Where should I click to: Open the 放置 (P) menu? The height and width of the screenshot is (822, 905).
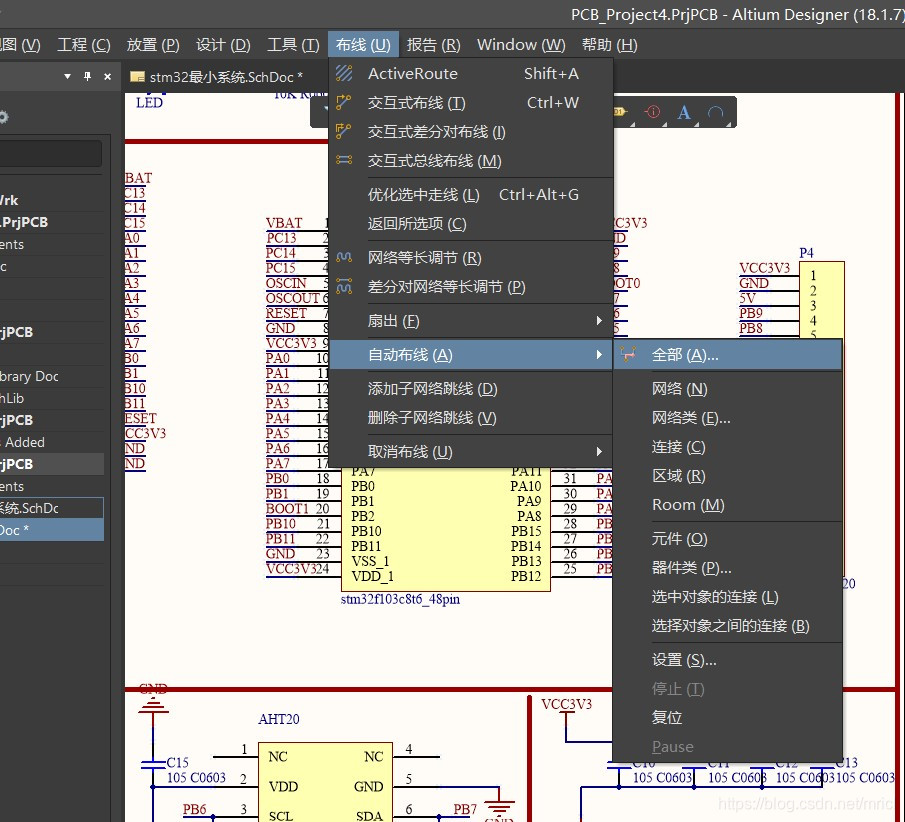pos(153,44)
